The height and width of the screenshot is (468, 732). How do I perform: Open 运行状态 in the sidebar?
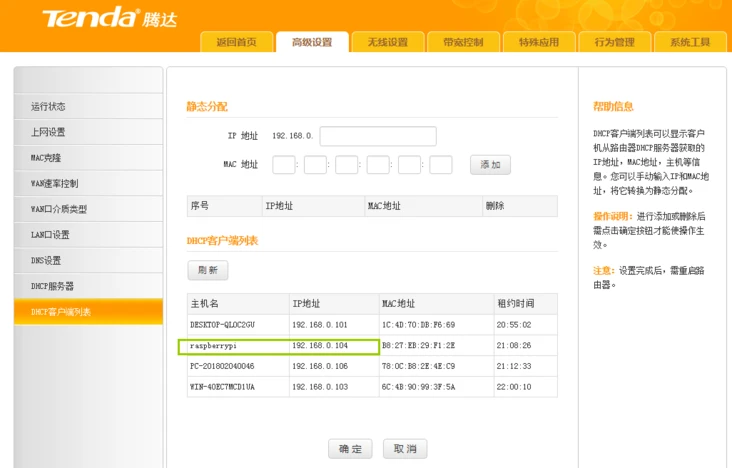point(88,106)
